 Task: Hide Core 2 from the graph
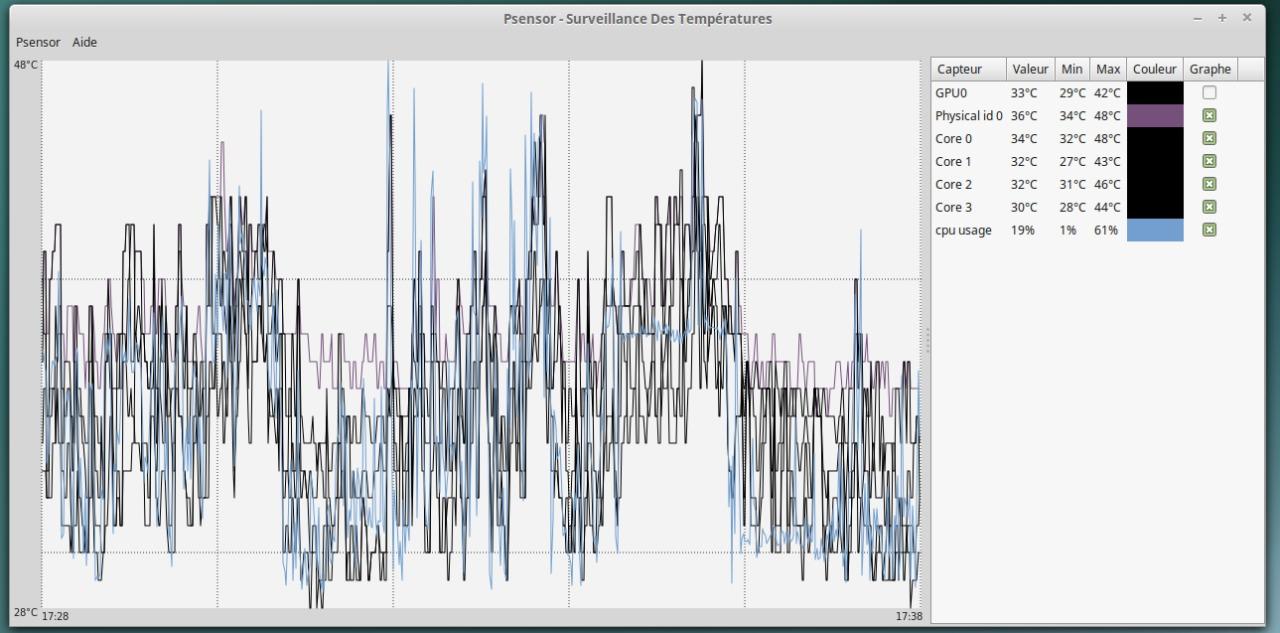1210,184
